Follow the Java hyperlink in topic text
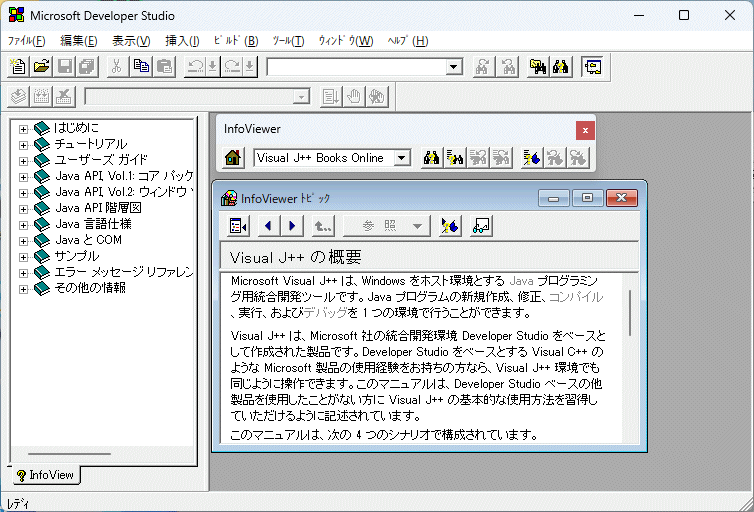The width and height of the screenshot is (754, 512). point(521,281)
